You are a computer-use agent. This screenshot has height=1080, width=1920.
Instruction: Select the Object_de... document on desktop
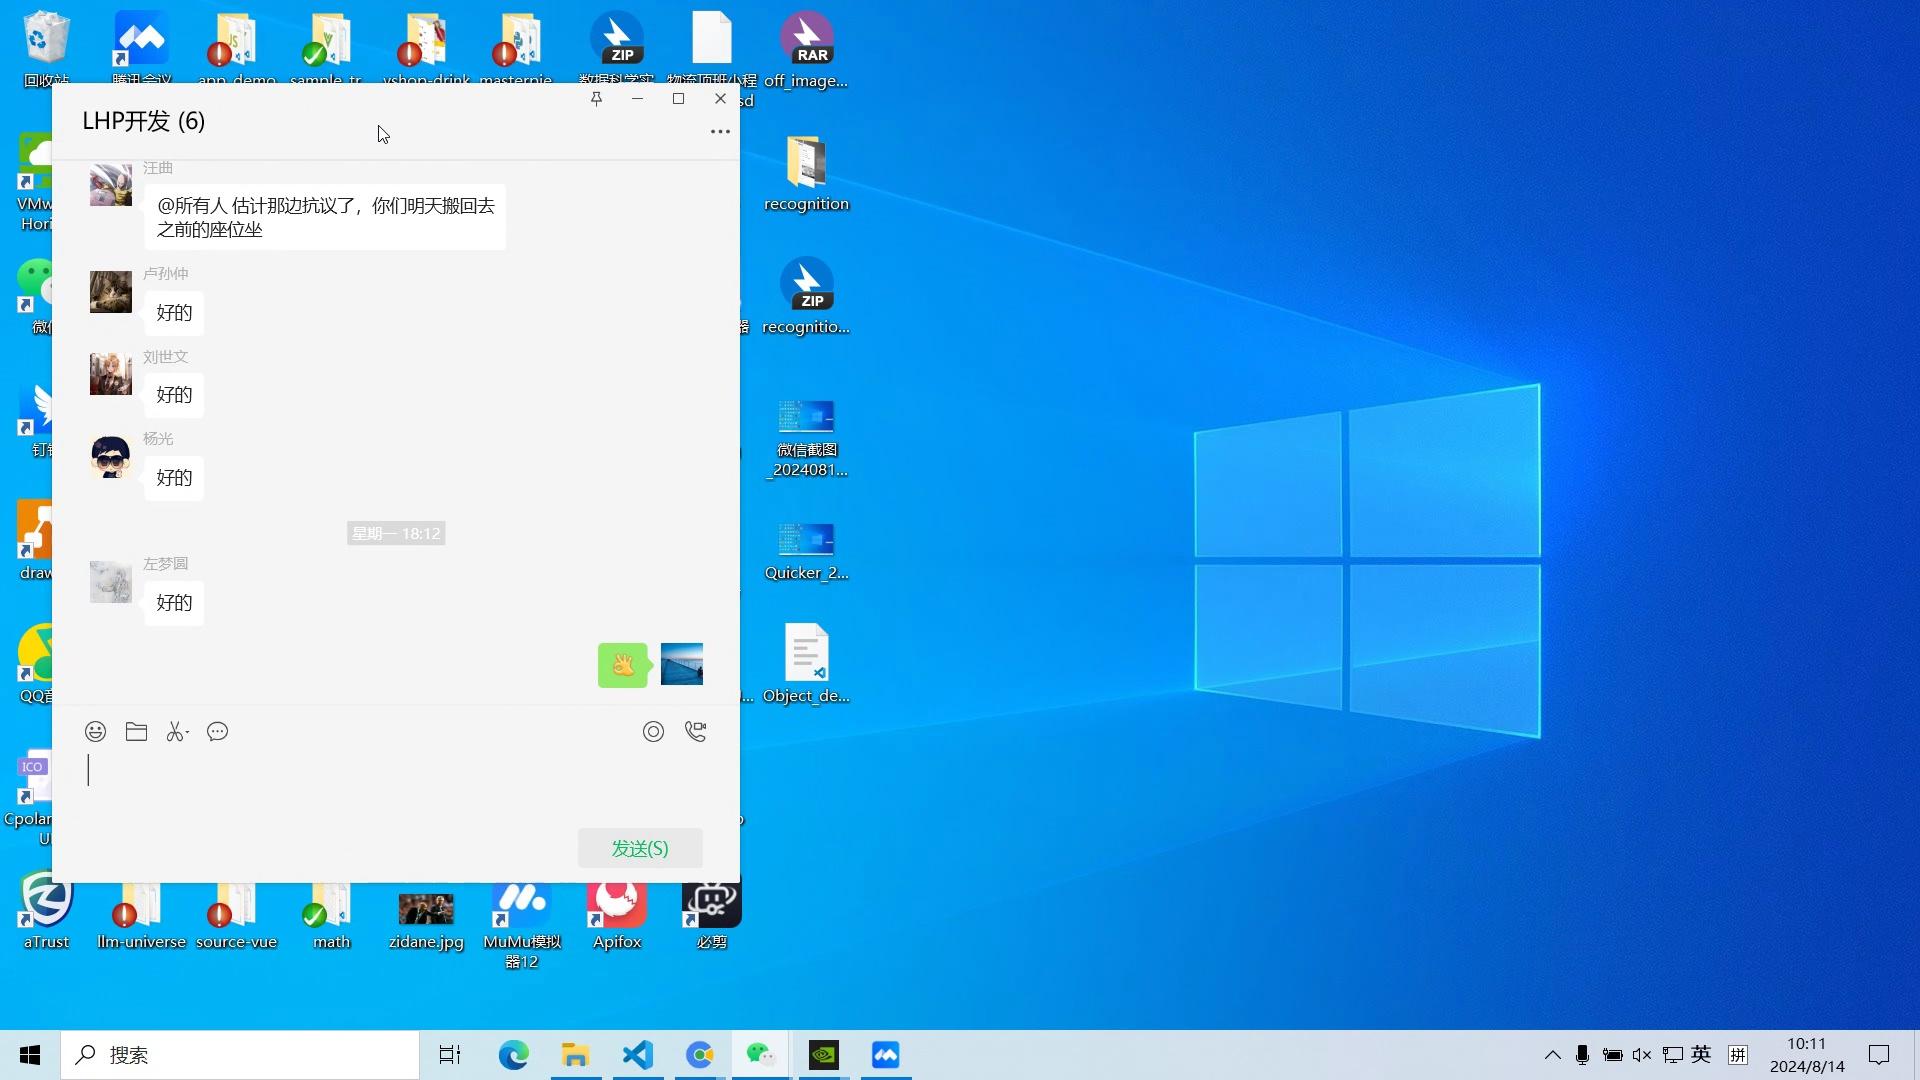[x=806, y=664]
